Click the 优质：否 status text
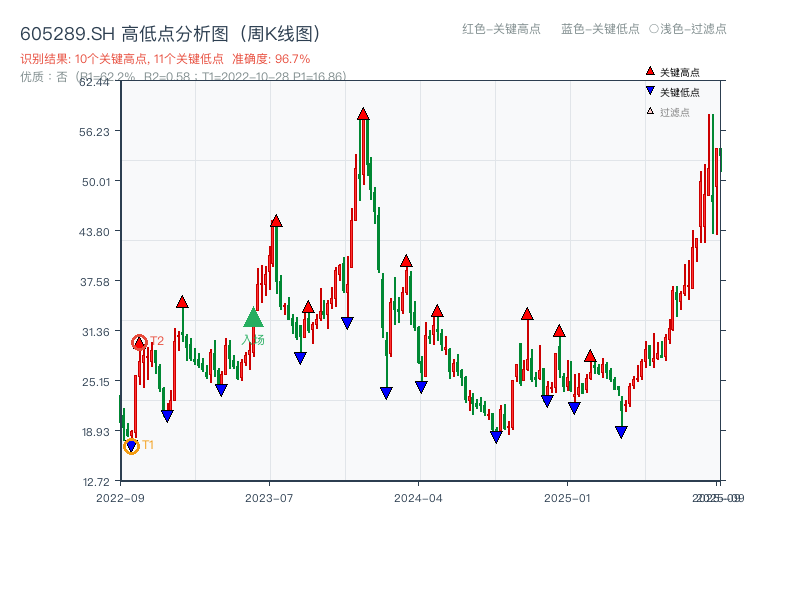800x600 pixels. point(36,76)
